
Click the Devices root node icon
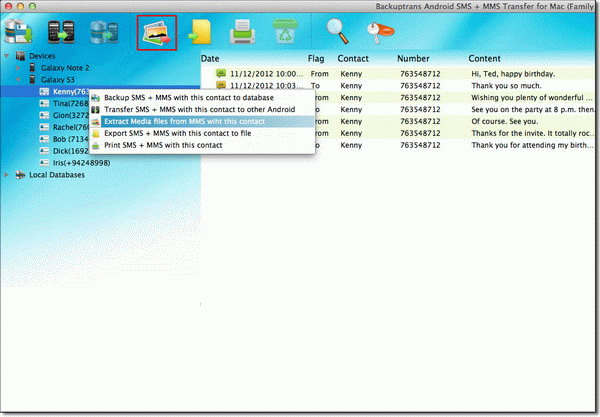tap(20, 56)
